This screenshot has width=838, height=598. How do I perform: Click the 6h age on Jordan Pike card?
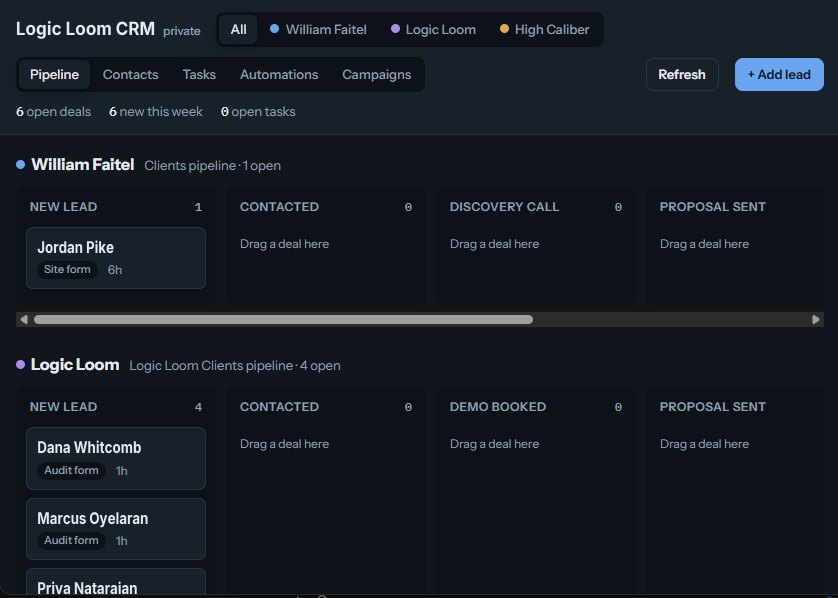[x=115, y=270]
